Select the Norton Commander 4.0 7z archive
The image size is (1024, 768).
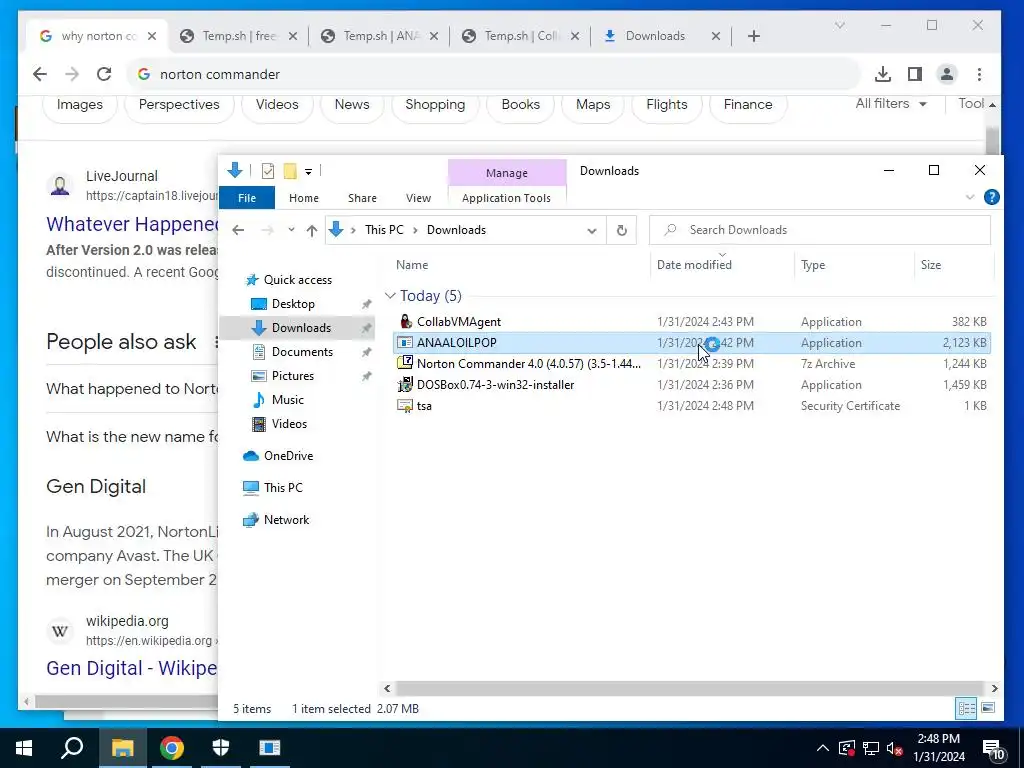tap(692, 363)
